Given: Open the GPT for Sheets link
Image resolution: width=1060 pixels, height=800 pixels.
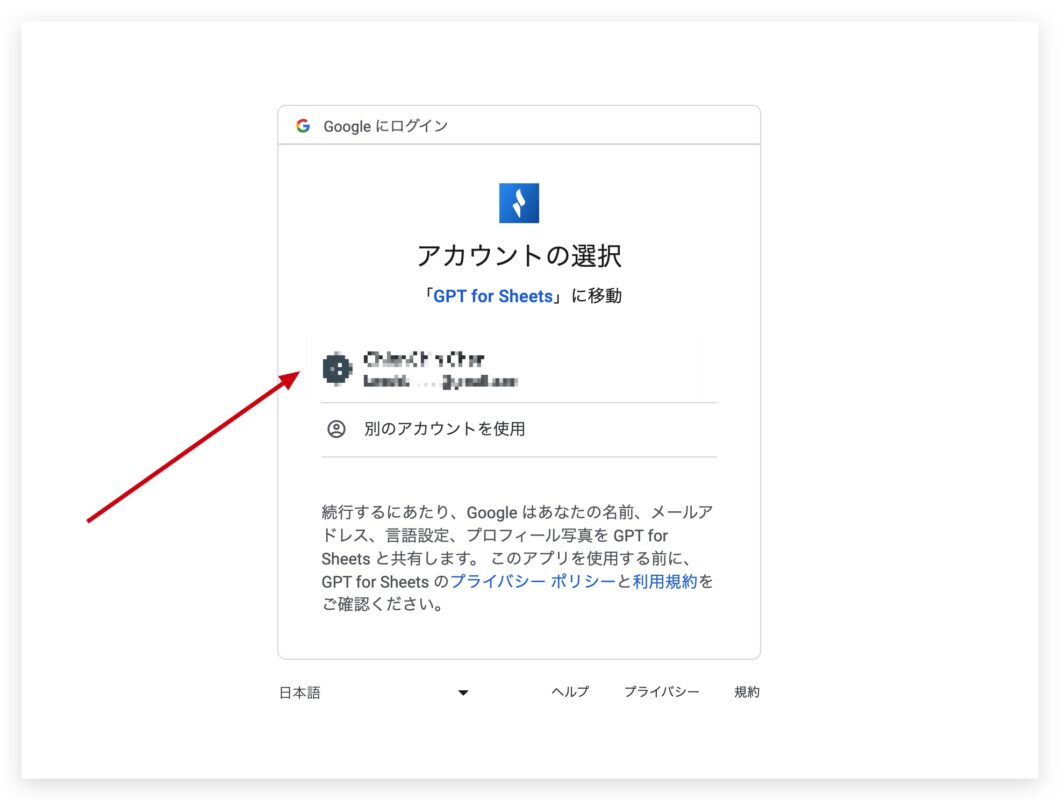Looking at the screenshot, I should click(x=493, y=296).
